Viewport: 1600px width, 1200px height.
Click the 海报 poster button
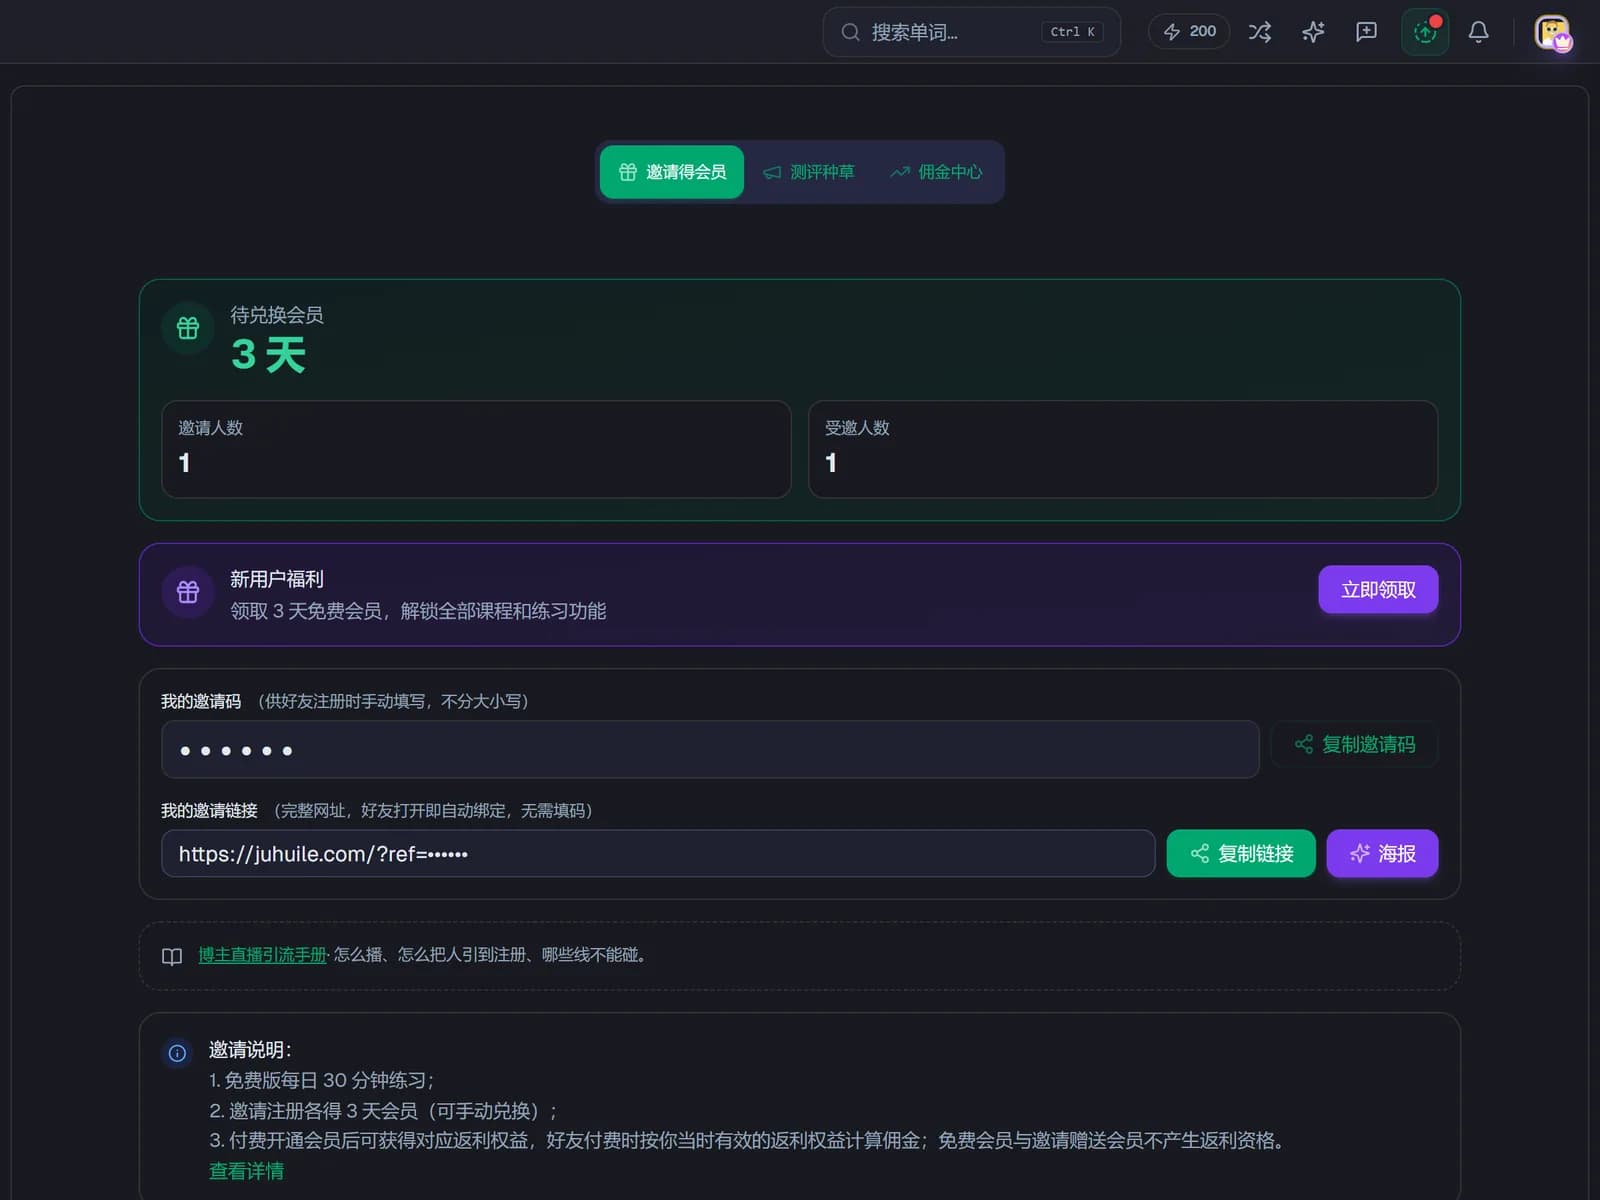1383,853
